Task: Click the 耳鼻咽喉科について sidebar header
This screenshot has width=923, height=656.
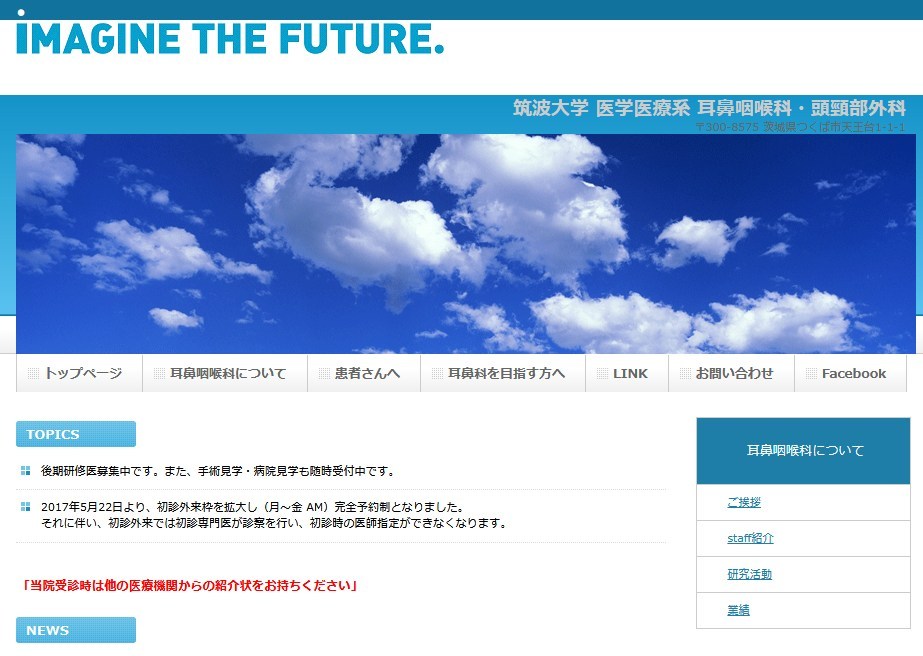Action: [803, 451]
